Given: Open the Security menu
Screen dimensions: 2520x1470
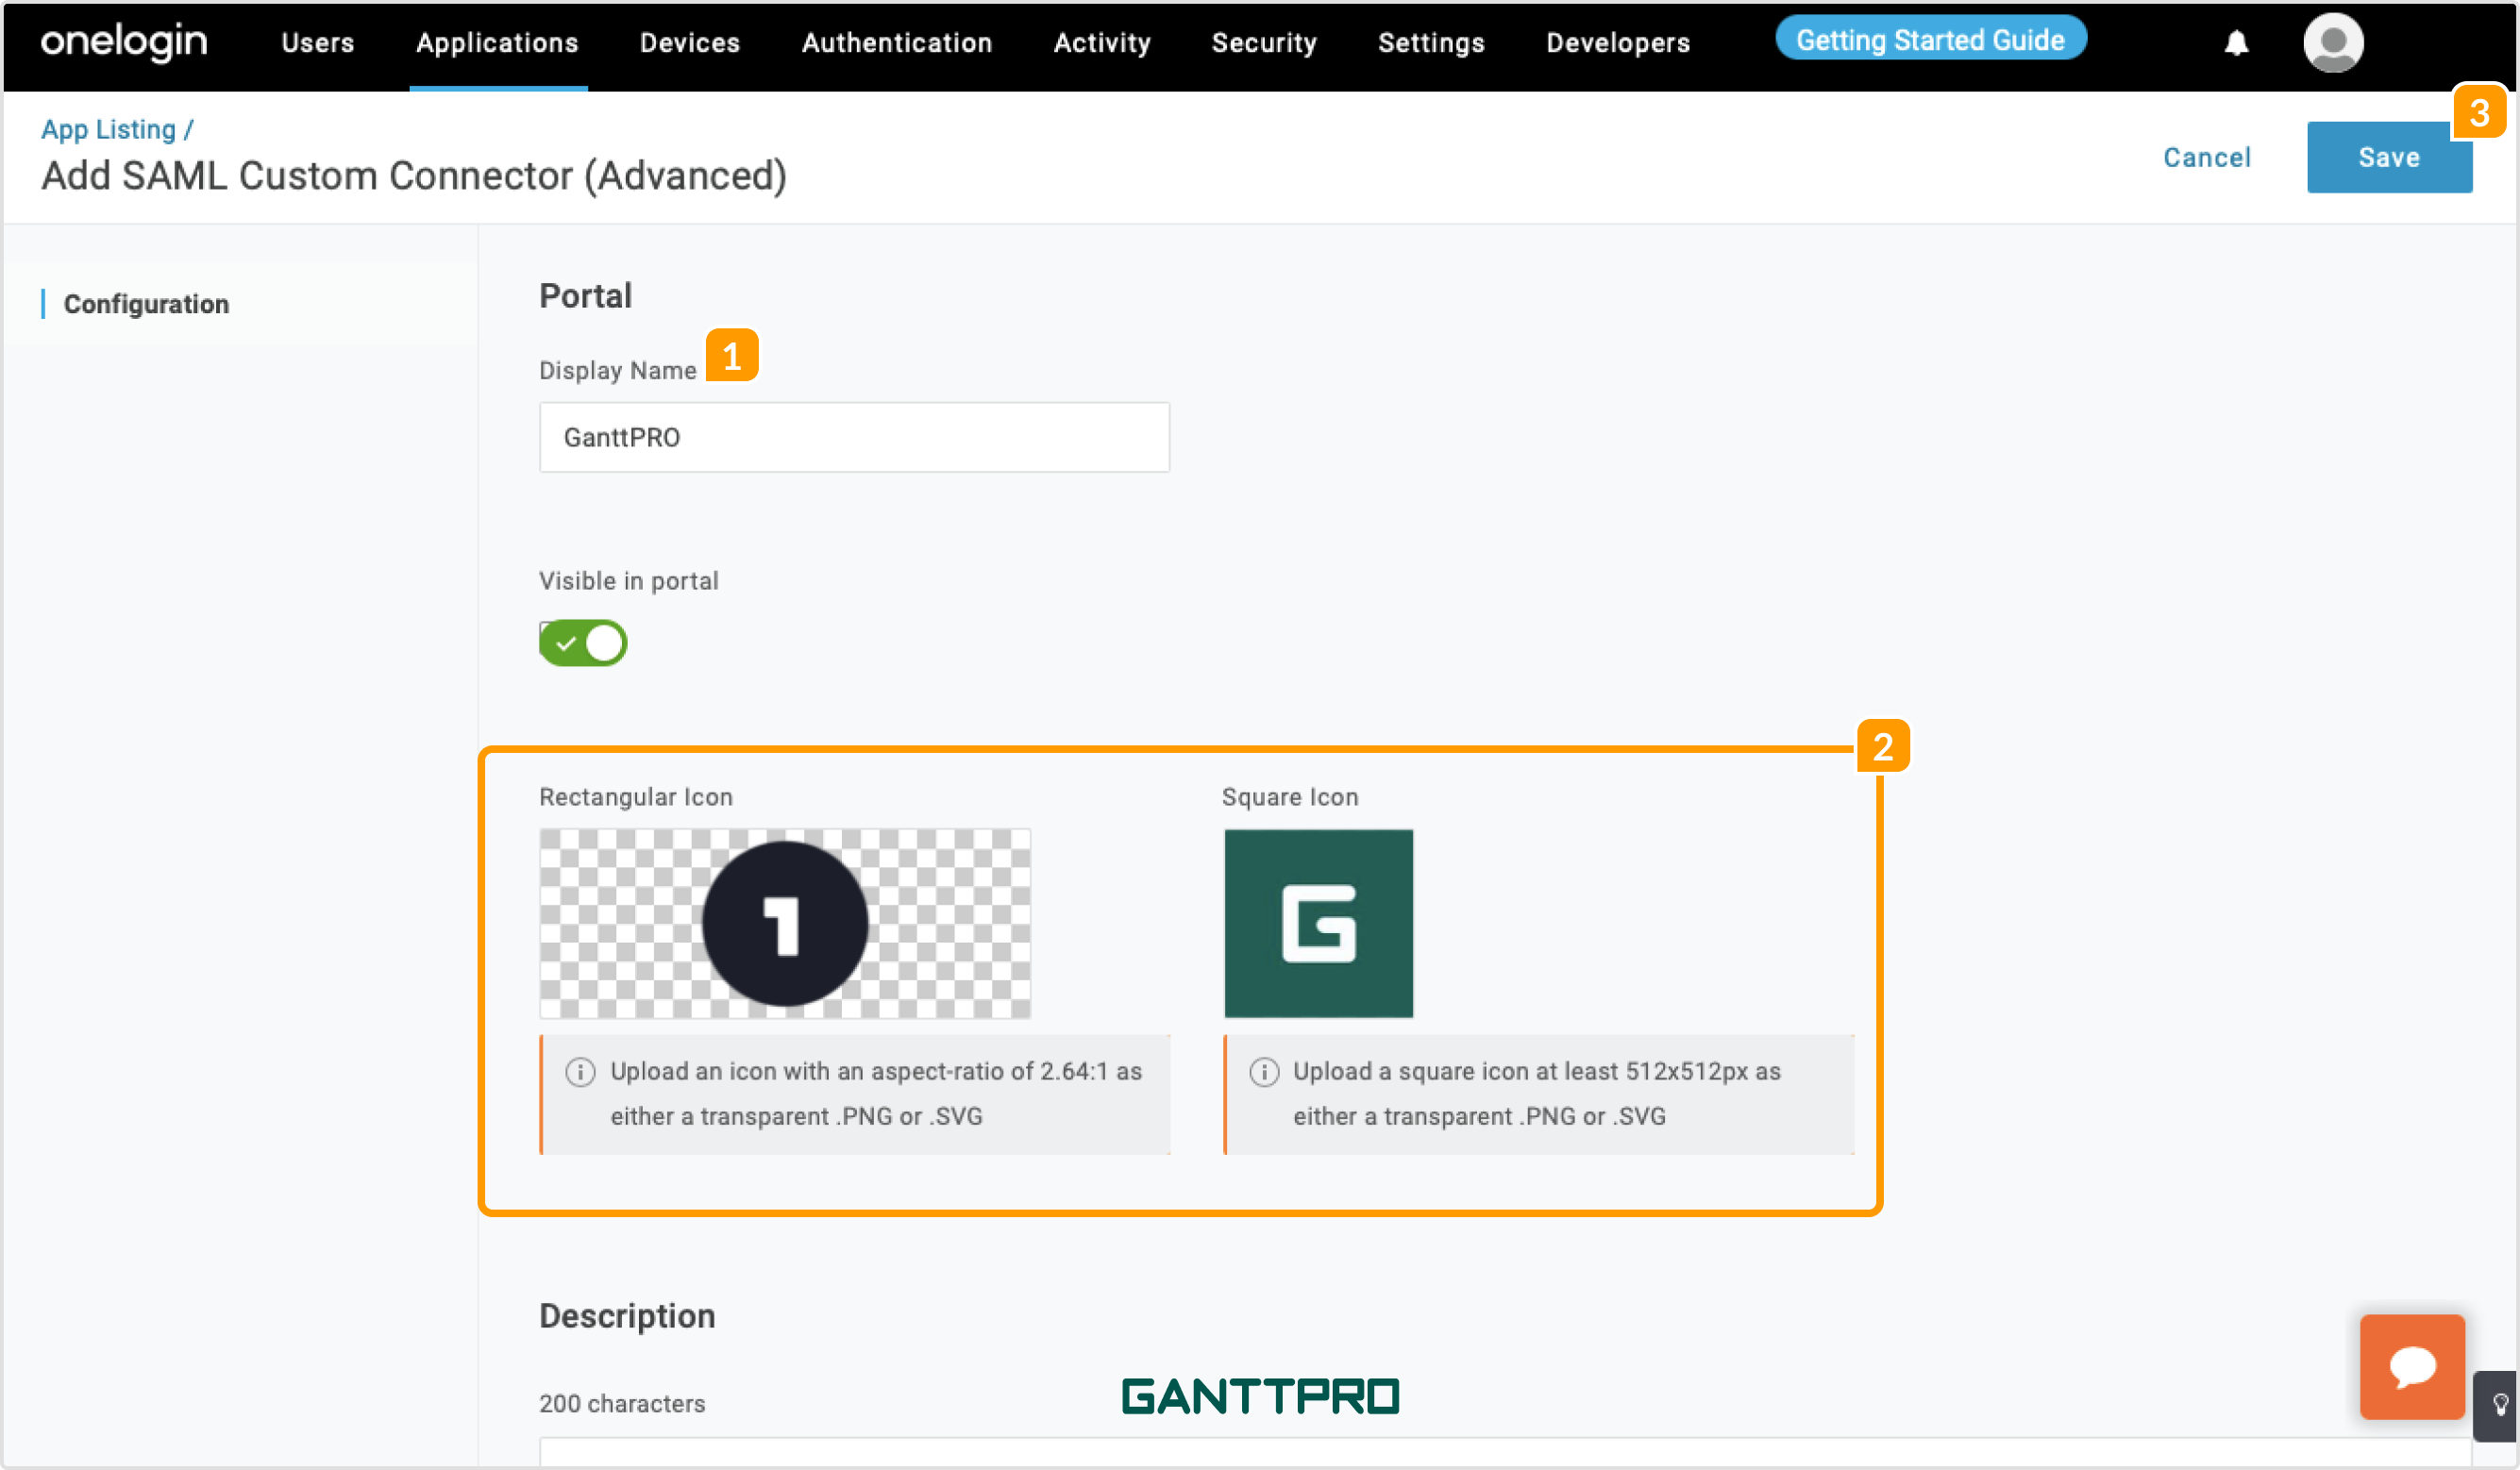Looking at the screenshot, I should pos(1264,43).
